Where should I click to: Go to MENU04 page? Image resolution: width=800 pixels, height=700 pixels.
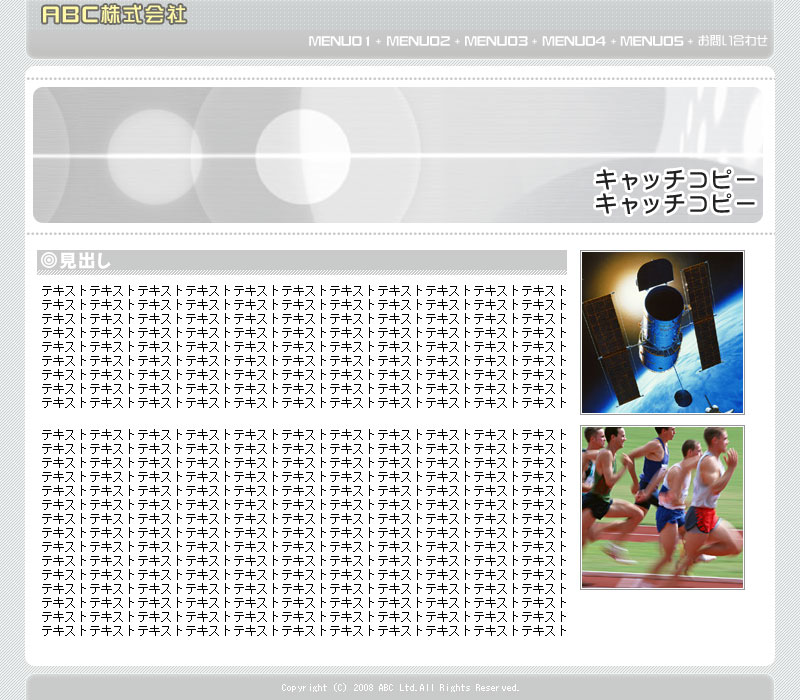(573, 41)
